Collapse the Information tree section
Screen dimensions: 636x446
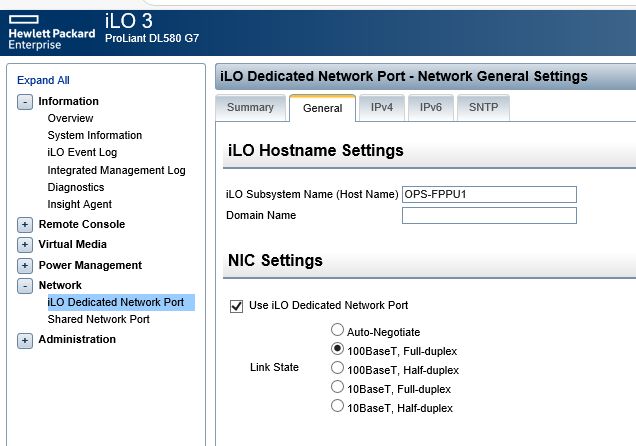click(x=25, y=101)
